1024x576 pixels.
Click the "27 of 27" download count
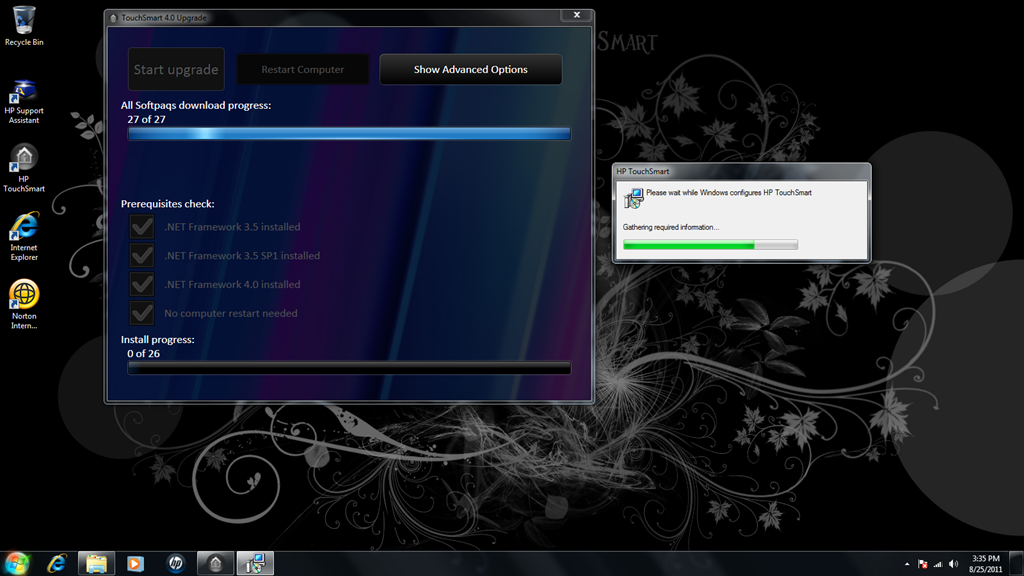point(146,120)
